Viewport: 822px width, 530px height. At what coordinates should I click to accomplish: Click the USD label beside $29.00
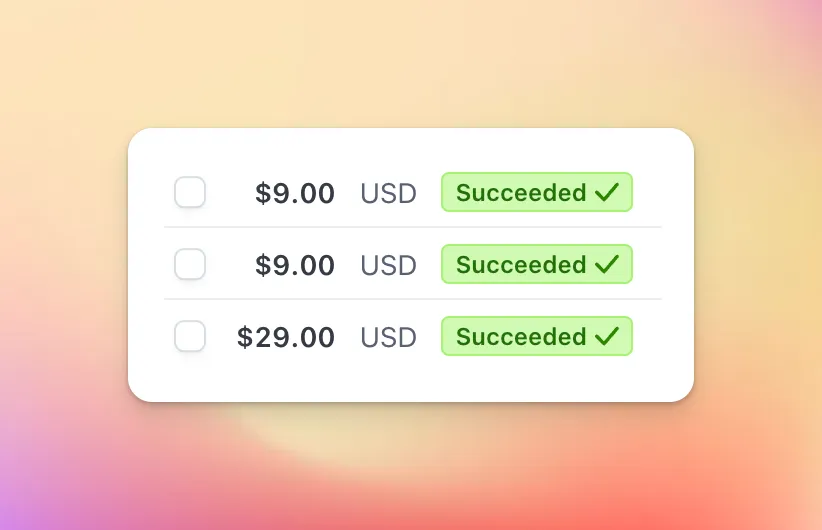tap(388, 337)
